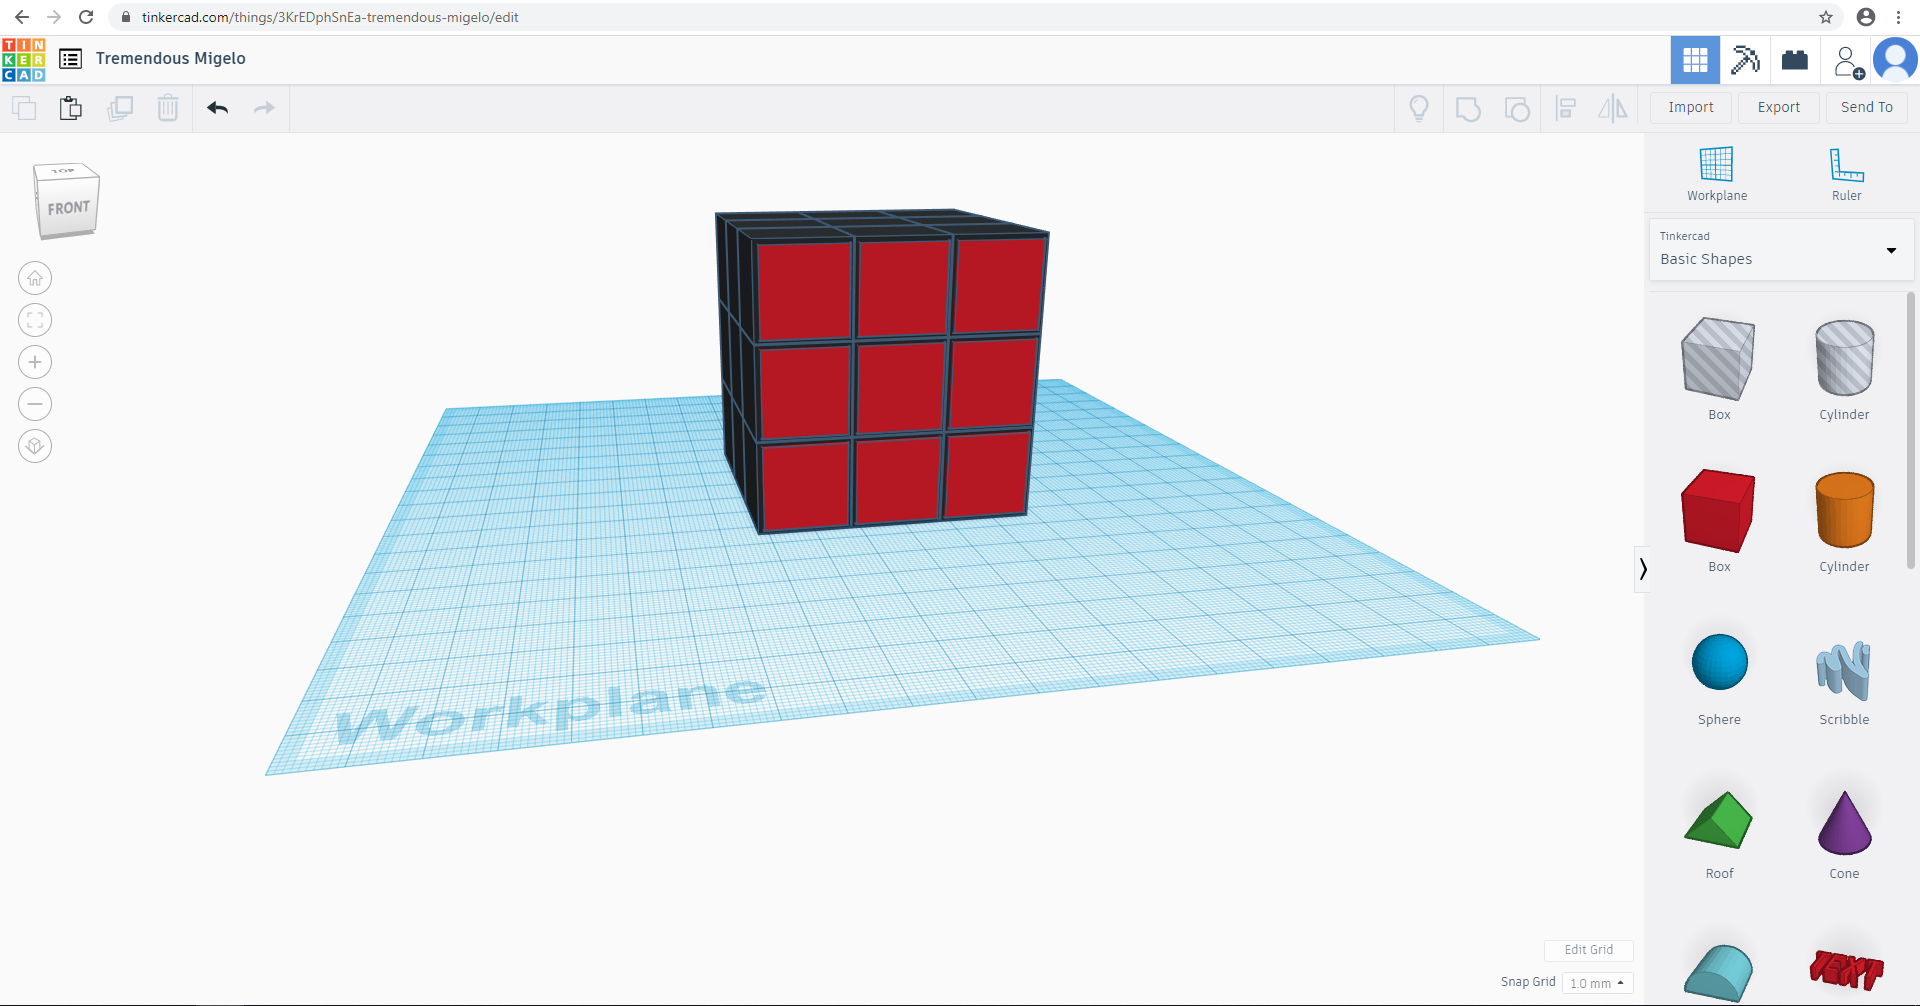Click the Import button
Viewport: 1920px width, 1006px height.
pos(1690,107)
